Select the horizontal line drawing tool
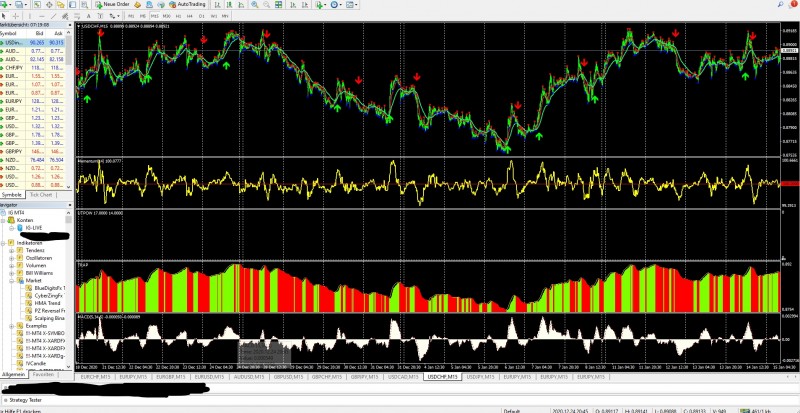The width and height of the screenshot is (800, 413). point(42,16)
